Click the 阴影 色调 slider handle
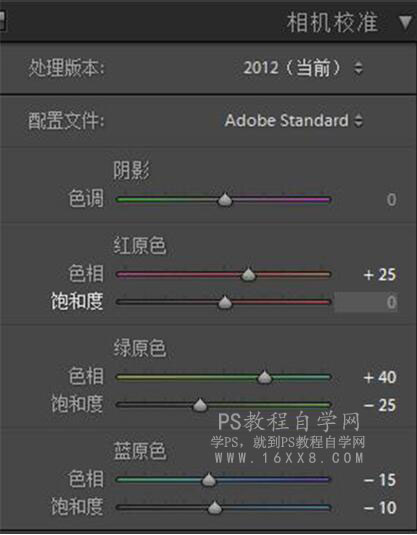Screen dimensions: 417x535 225,200
